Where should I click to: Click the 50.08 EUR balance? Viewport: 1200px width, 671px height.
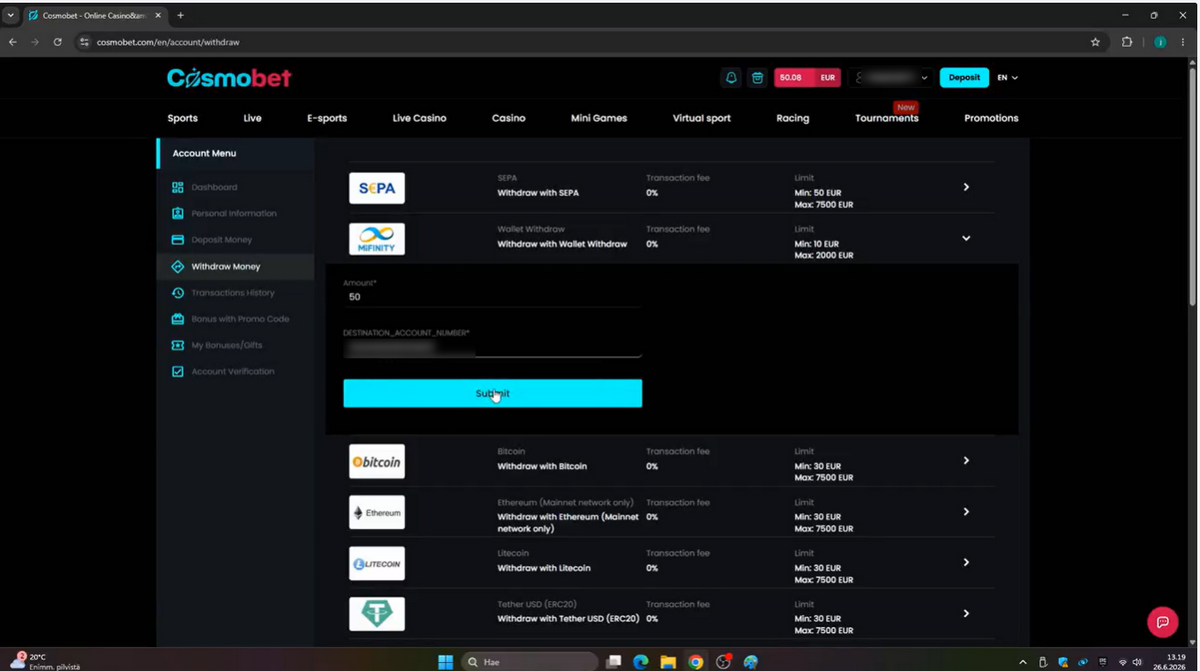click(807, 78)
